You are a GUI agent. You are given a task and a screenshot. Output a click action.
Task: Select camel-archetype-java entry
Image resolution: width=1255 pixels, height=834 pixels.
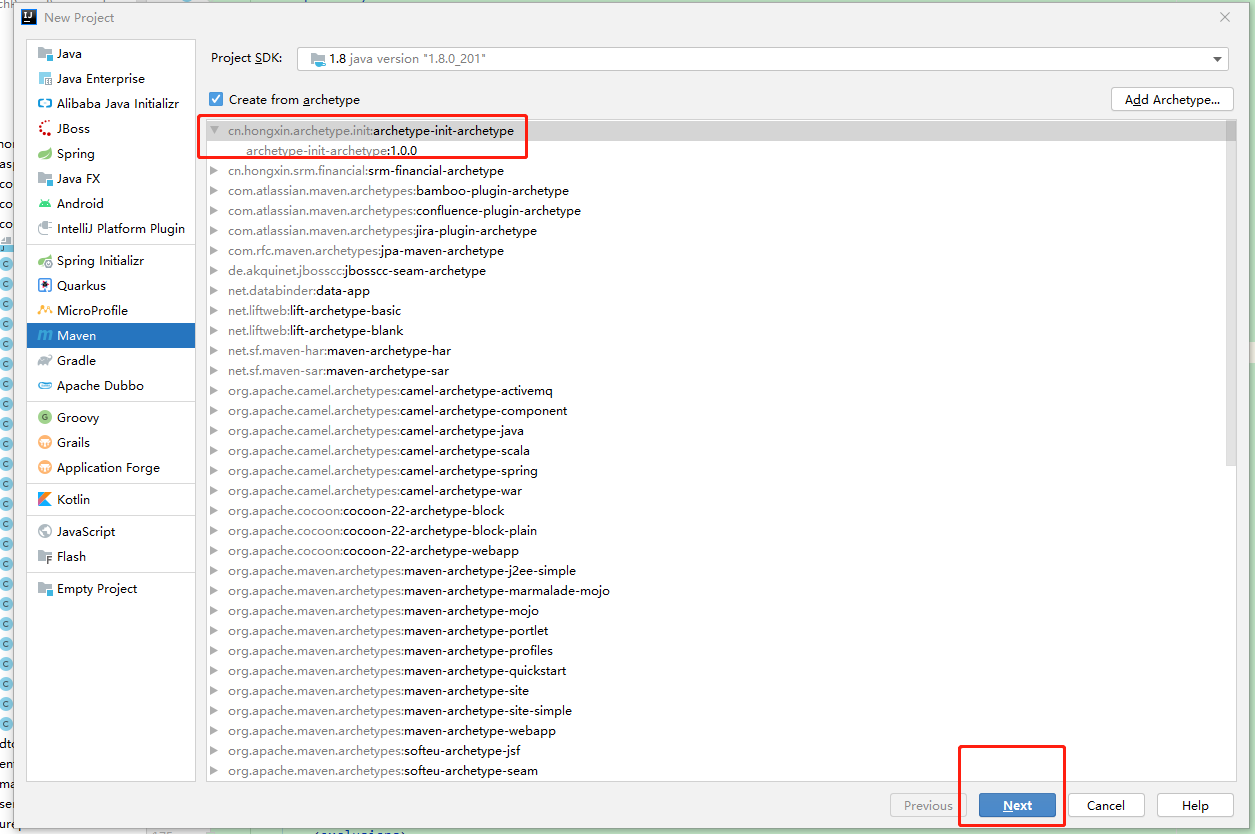point(375,431)
